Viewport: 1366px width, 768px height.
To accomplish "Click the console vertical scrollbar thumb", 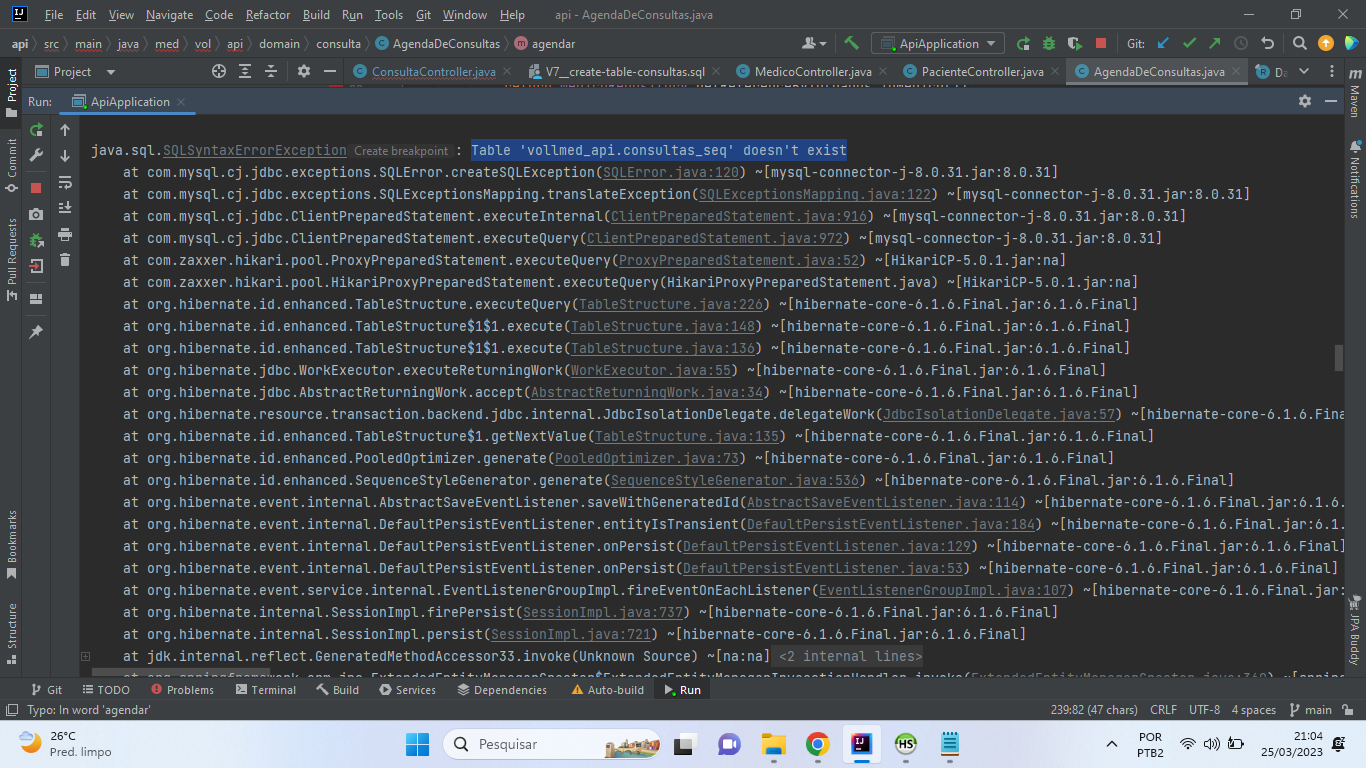I will point(1339,357).
